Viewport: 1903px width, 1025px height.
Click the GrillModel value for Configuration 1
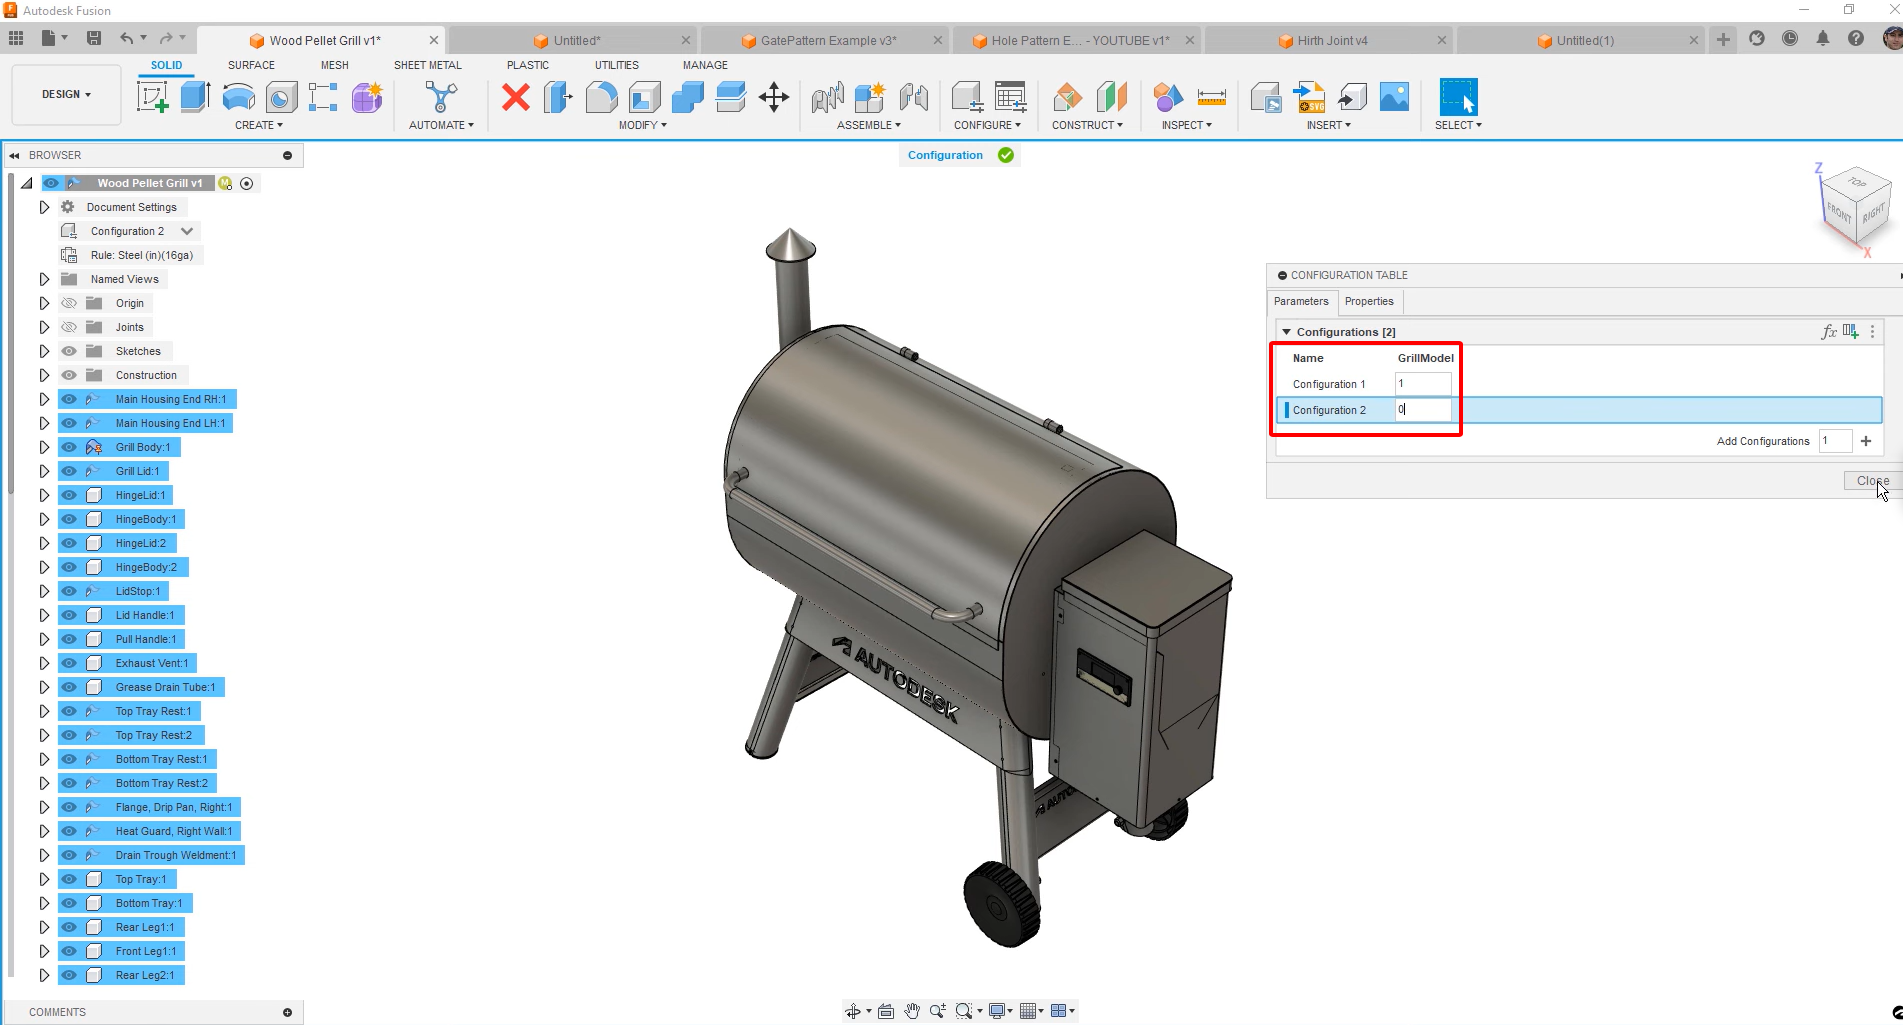pyautogui.click(x=1423, y=384)
